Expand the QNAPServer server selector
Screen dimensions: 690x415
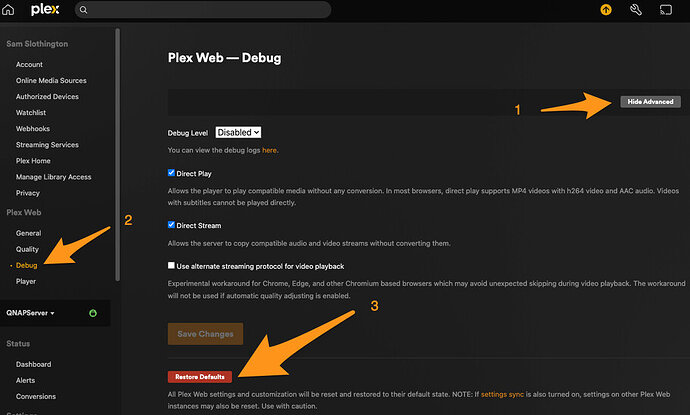(30, 313)
